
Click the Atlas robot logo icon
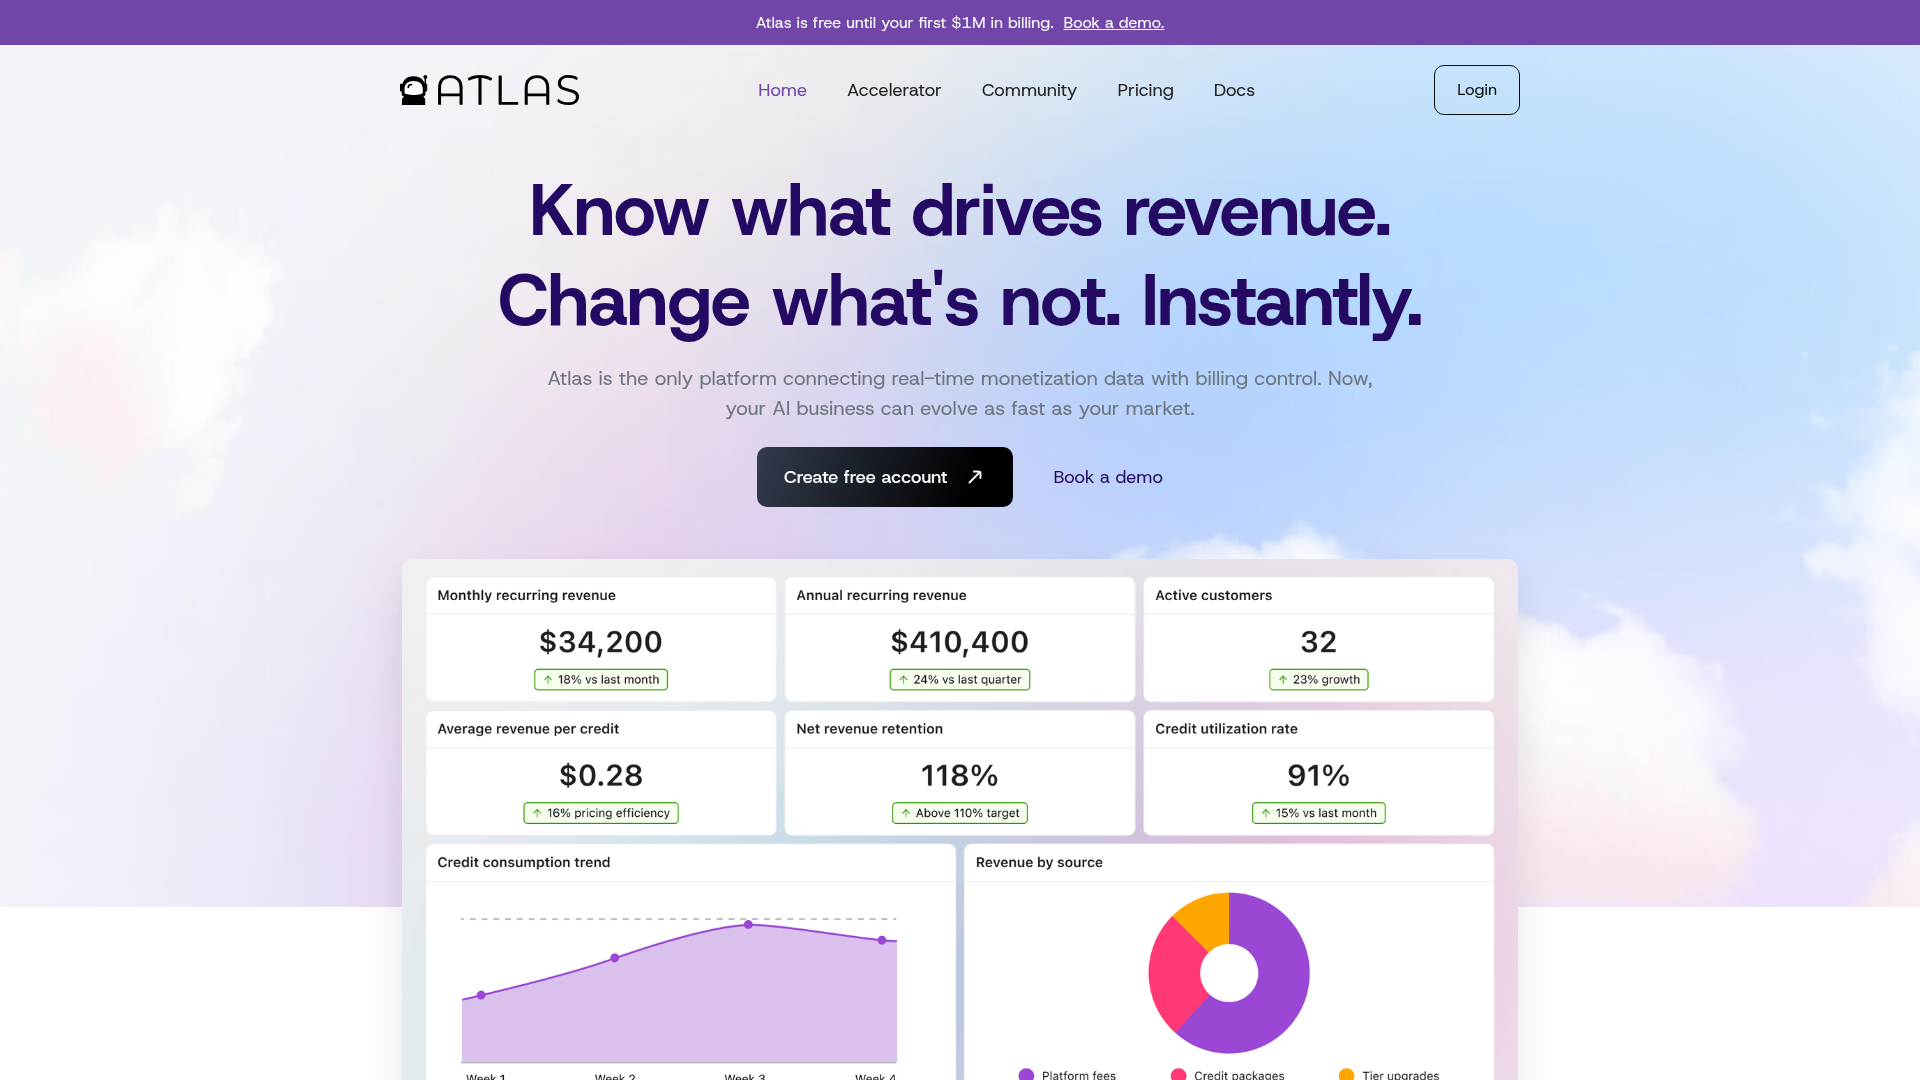coord(413,89)
